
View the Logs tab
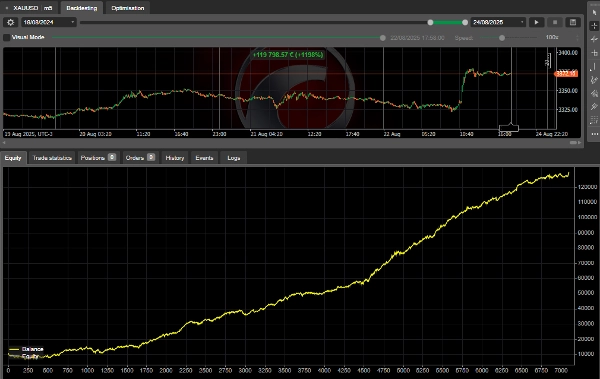[233, 158]
